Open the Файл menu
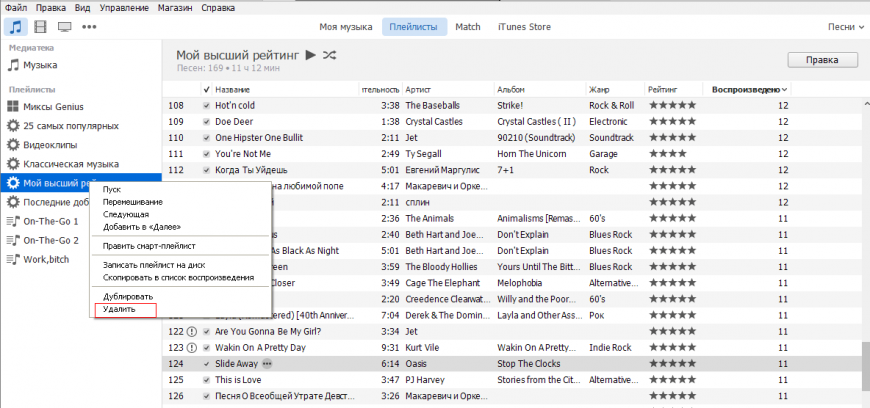Viewport: 870px width, 408px height. 15,7
